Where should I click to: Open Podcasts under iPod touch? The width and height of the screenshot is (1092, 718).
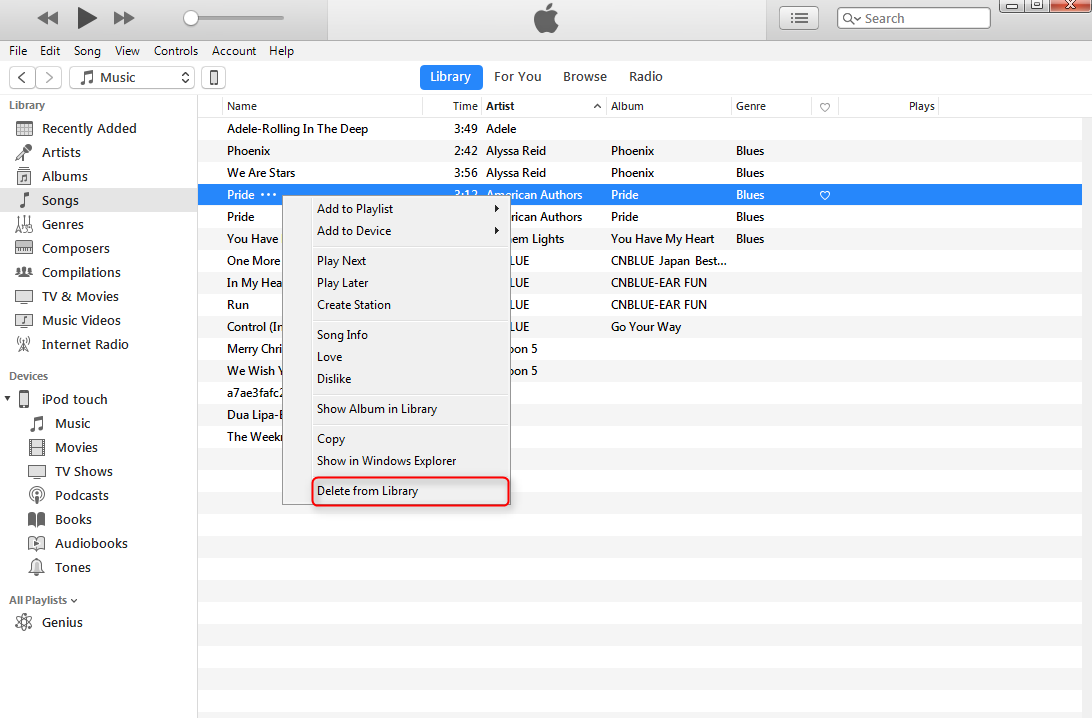click(81, 495)
